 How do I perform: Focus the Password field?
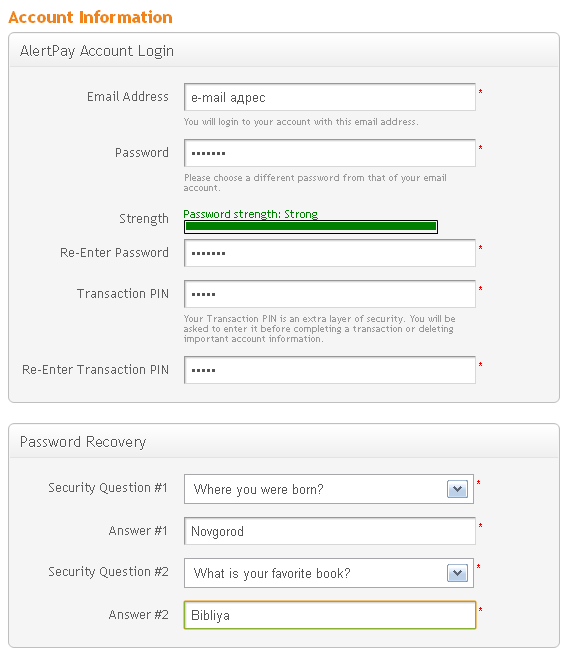pyautogui.click(x=329, y=153)
